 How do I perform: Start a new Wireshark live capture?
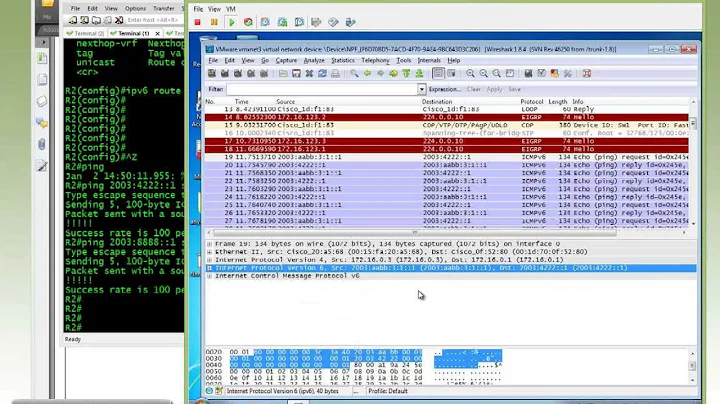(238, 73)
